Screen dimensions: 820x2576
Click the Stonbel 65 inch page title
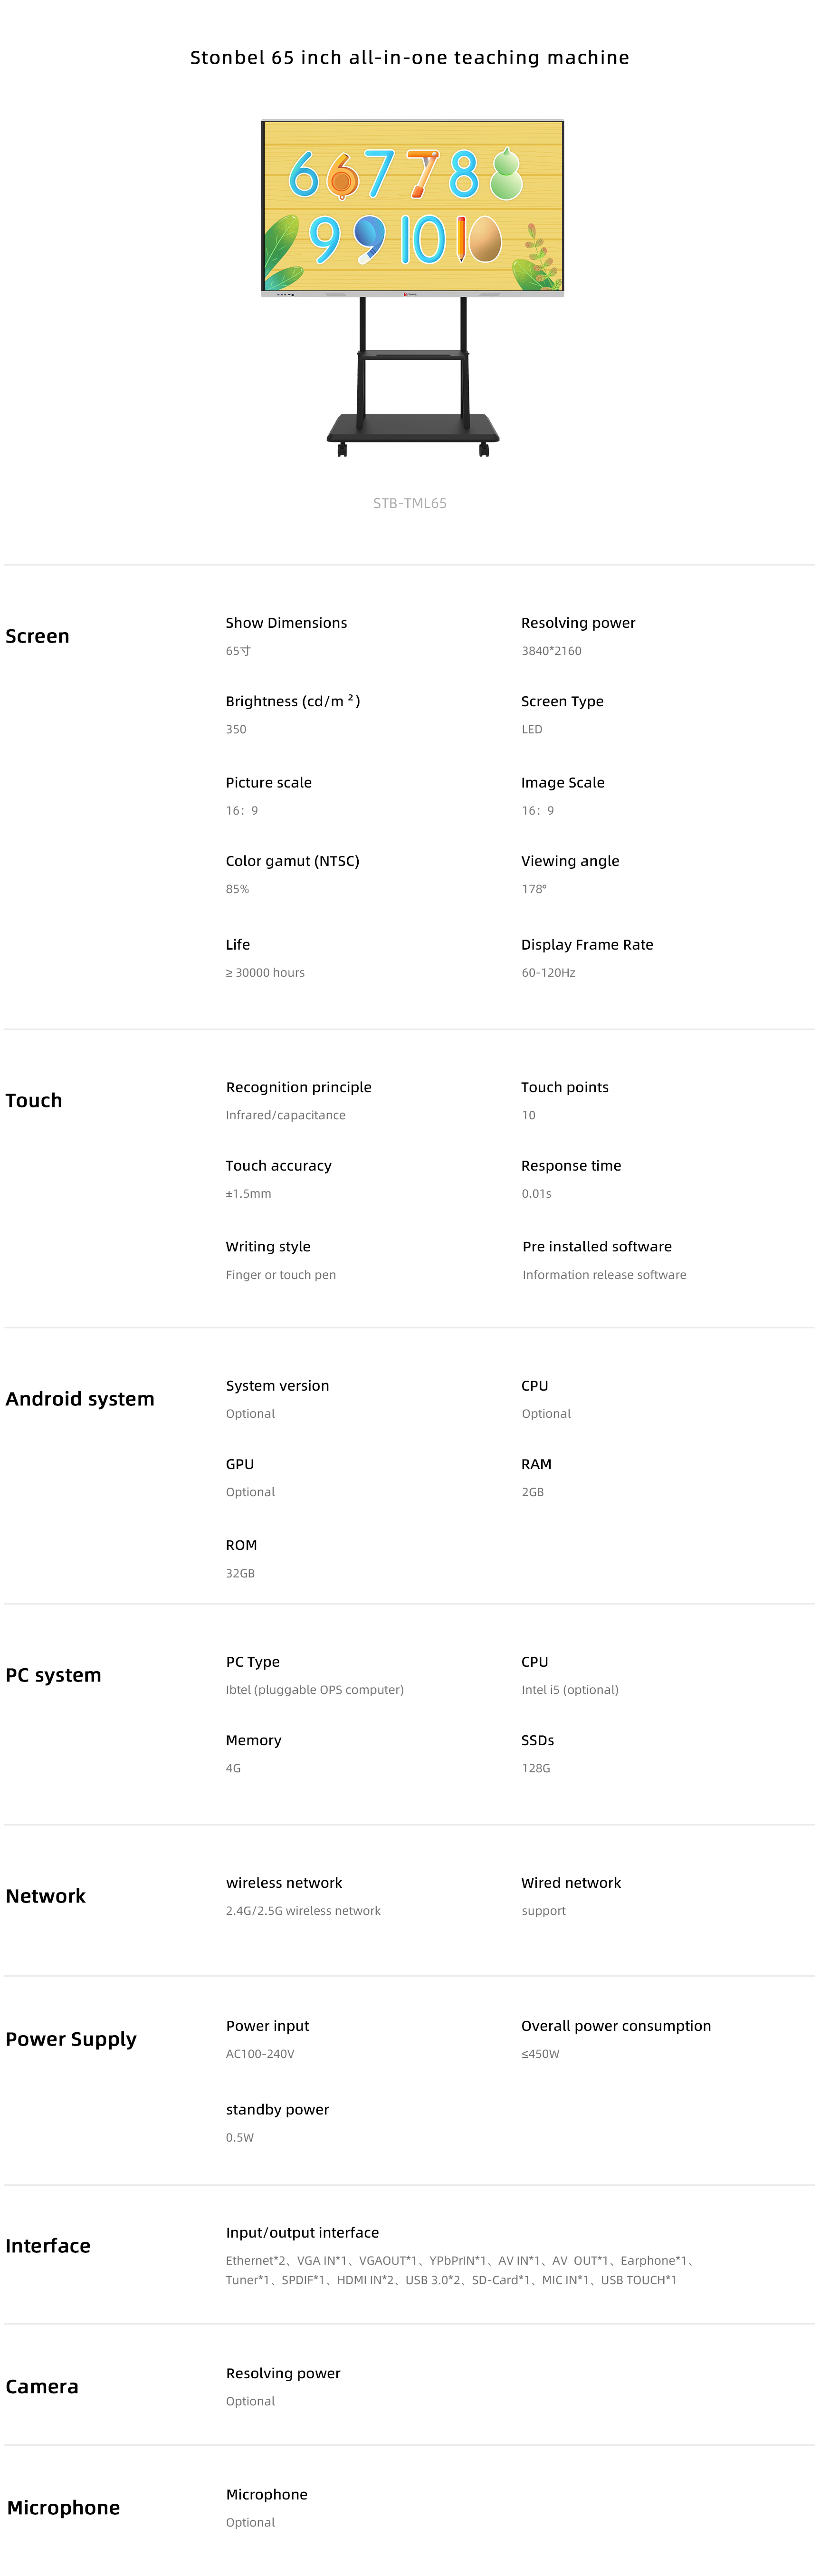click(x=410, y=58)
